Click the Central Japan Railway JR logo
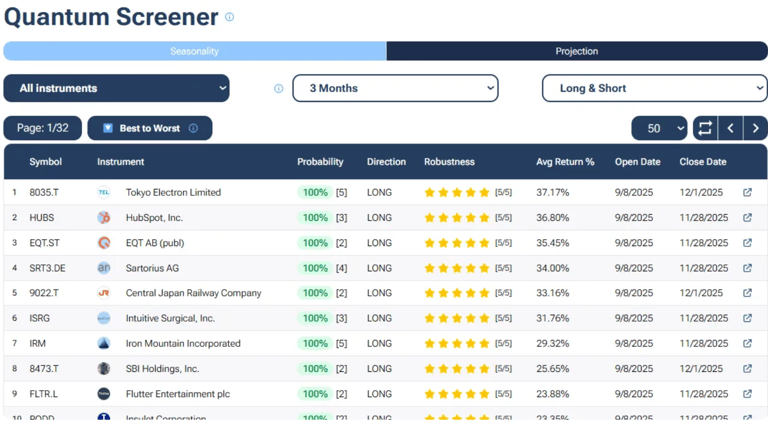768x428 pixels. coord(104,293)
